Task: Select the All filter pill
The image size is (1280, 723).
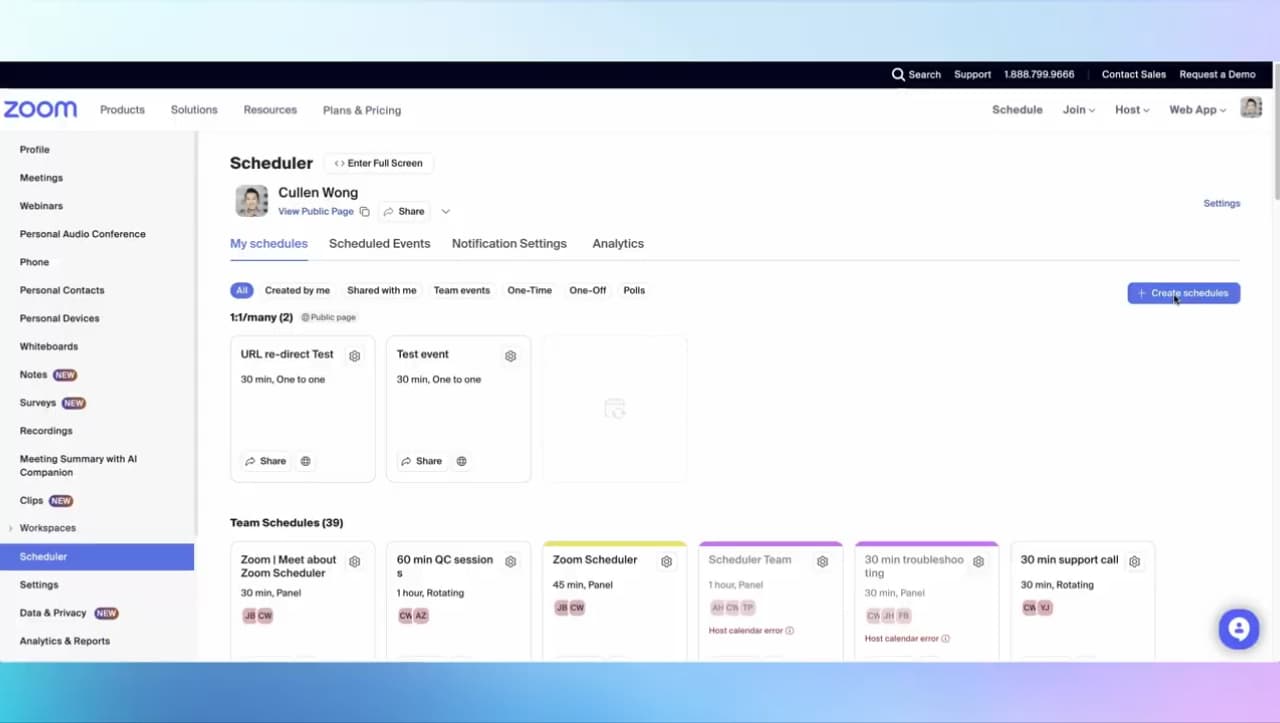Action: (241, 290)
